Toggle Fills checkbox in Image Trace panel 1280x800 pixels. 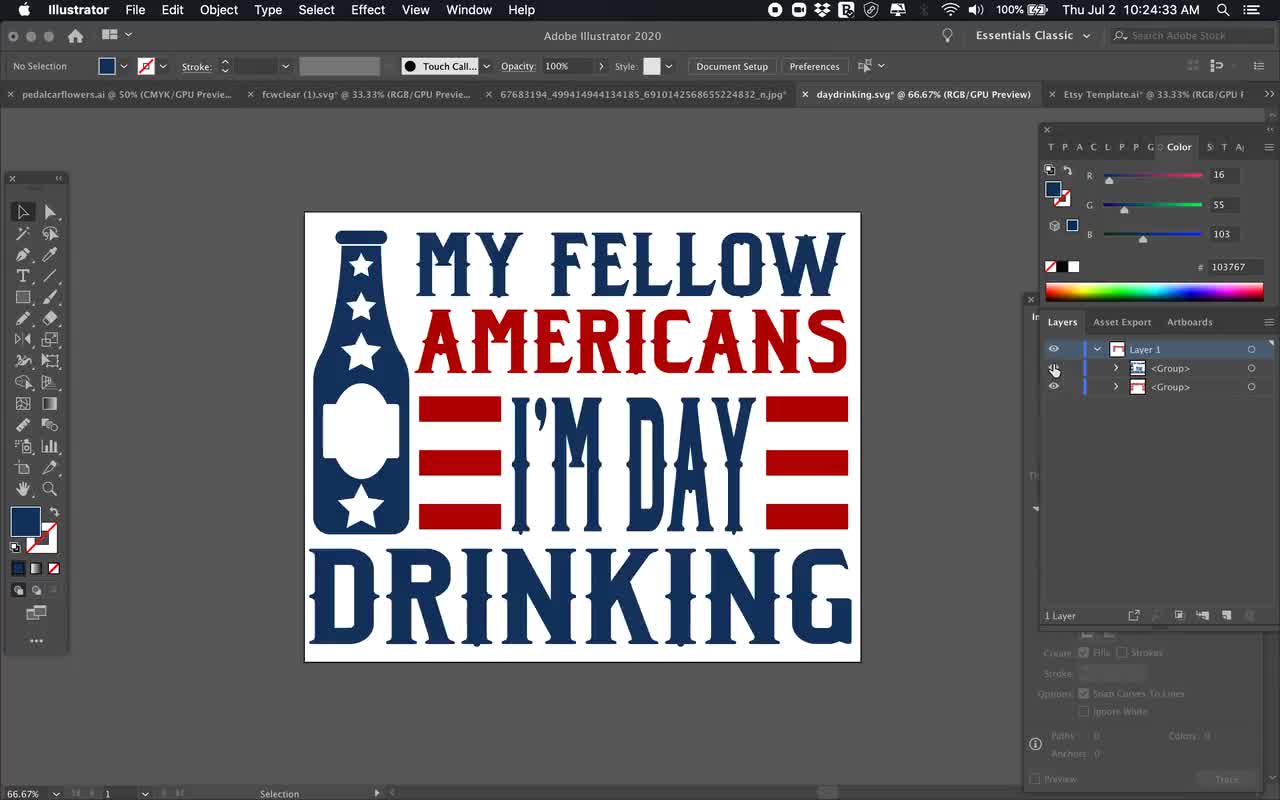tap(1083, 652)
